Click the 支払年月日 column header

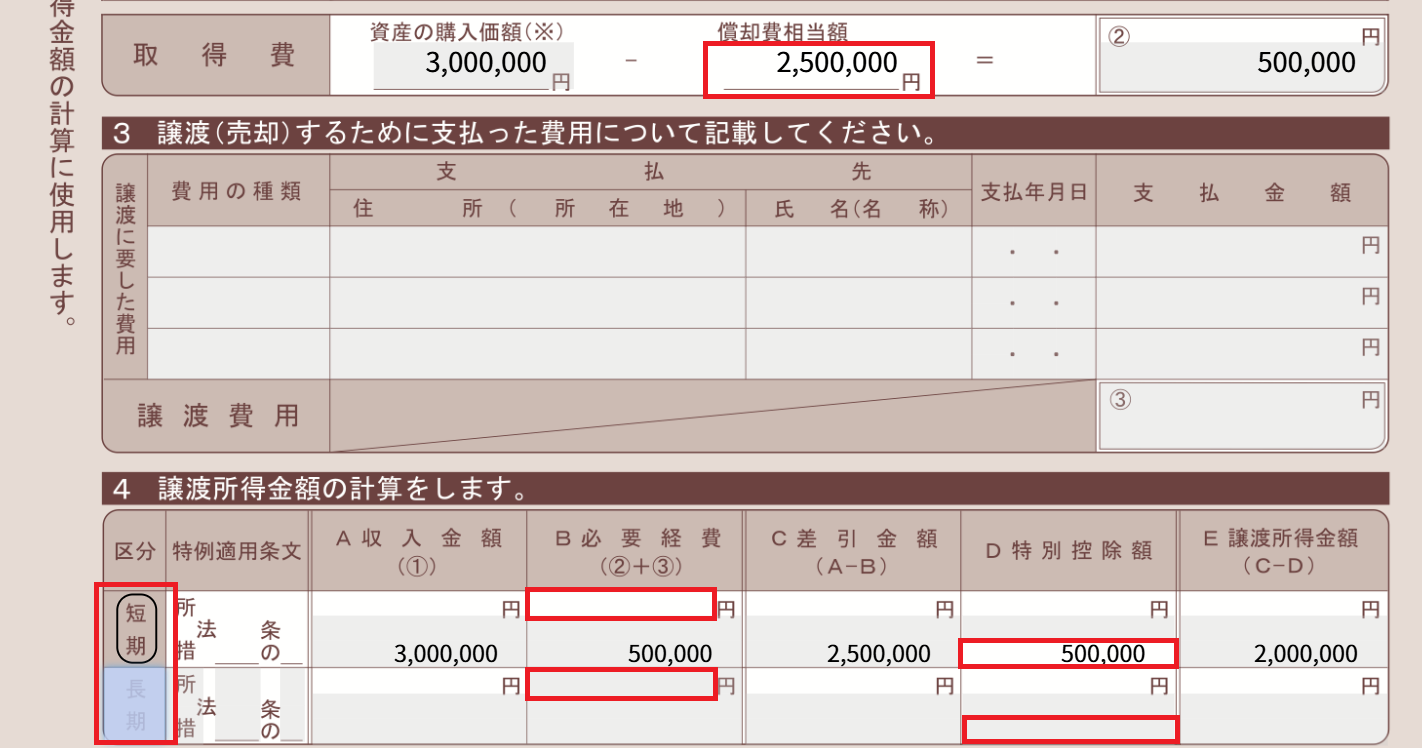(x=1034, y=191)
